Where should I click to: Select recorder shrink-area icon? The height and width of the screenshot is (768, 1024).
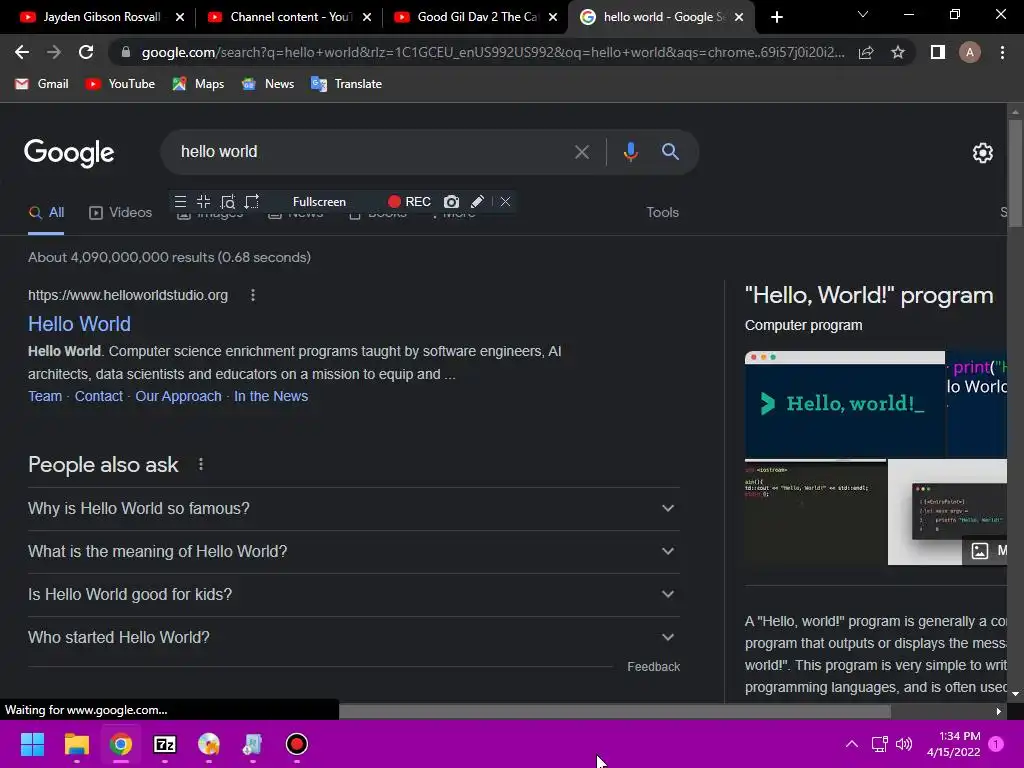[x=204, y=202]
